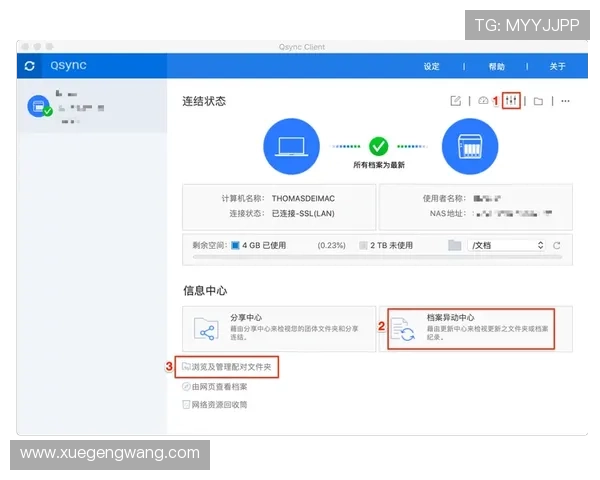Open the more options ellipsis icon
The height and width of the screenshot is (480, 600).
(x=565, y=101)
